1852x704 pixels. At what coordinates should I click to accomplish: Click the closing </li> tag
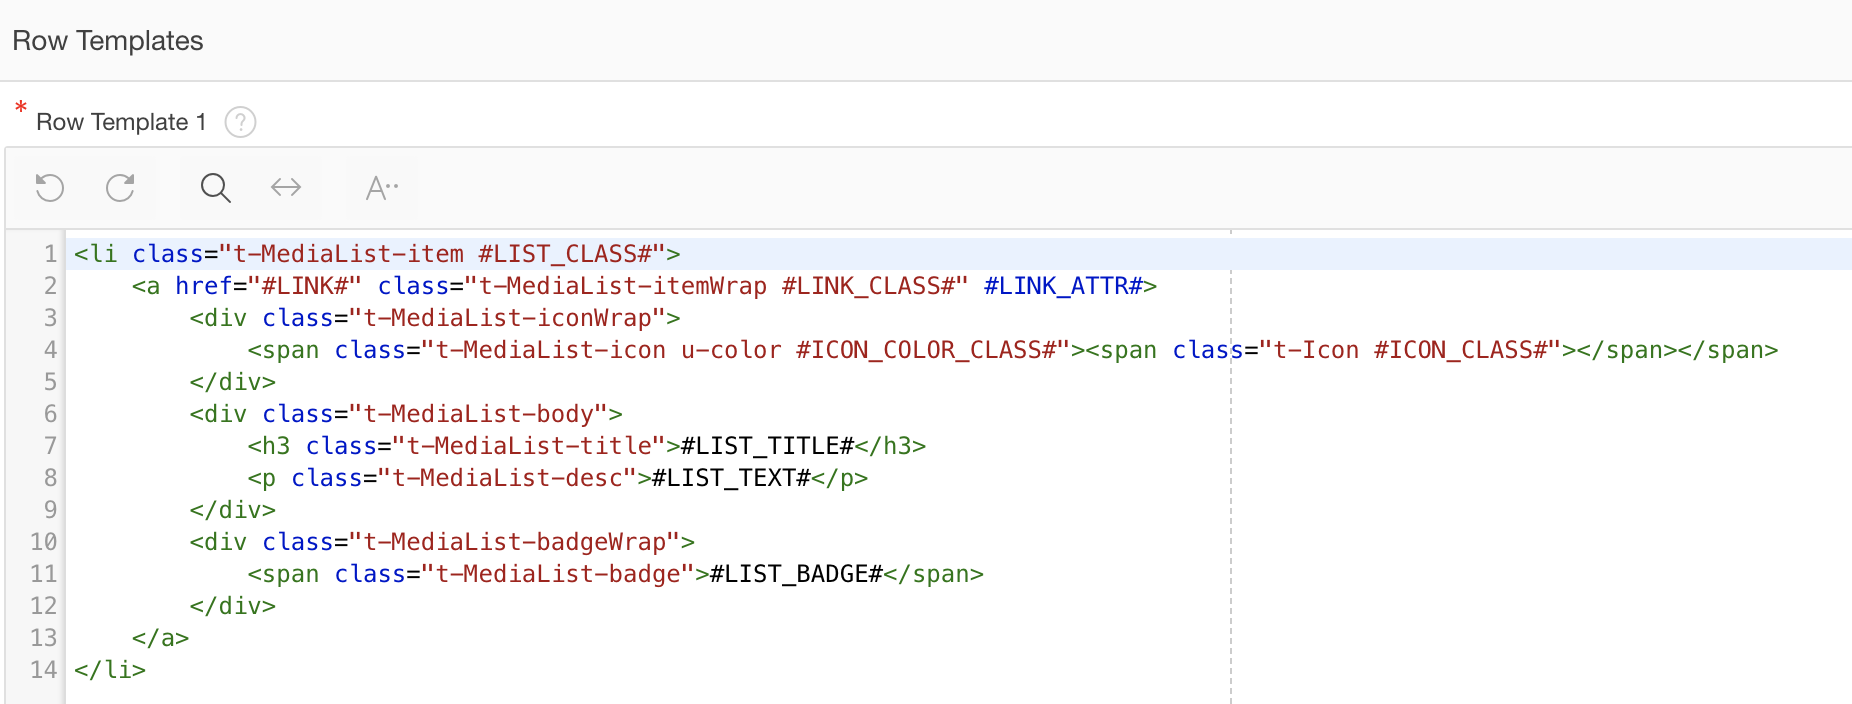[110, 670]
